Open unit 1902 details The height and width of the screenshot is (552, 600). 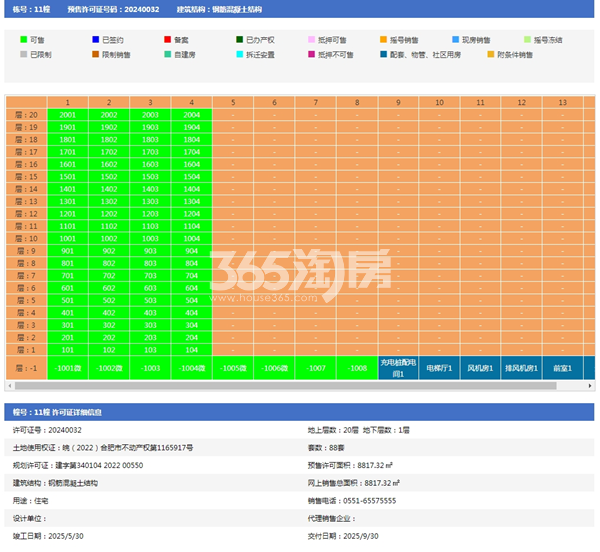tap(109, 127)
